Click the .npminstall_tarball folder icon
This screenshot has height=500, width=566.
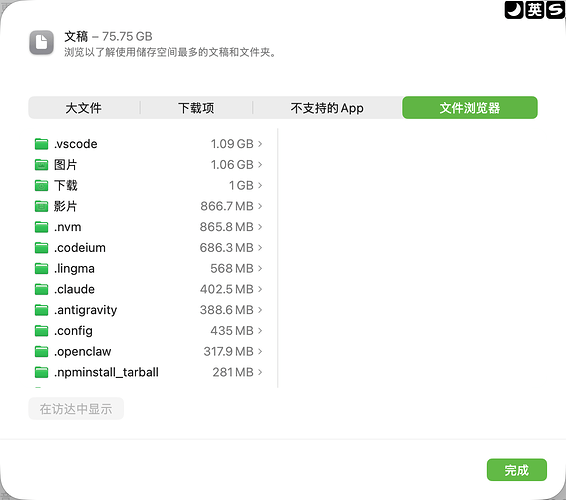42,373
